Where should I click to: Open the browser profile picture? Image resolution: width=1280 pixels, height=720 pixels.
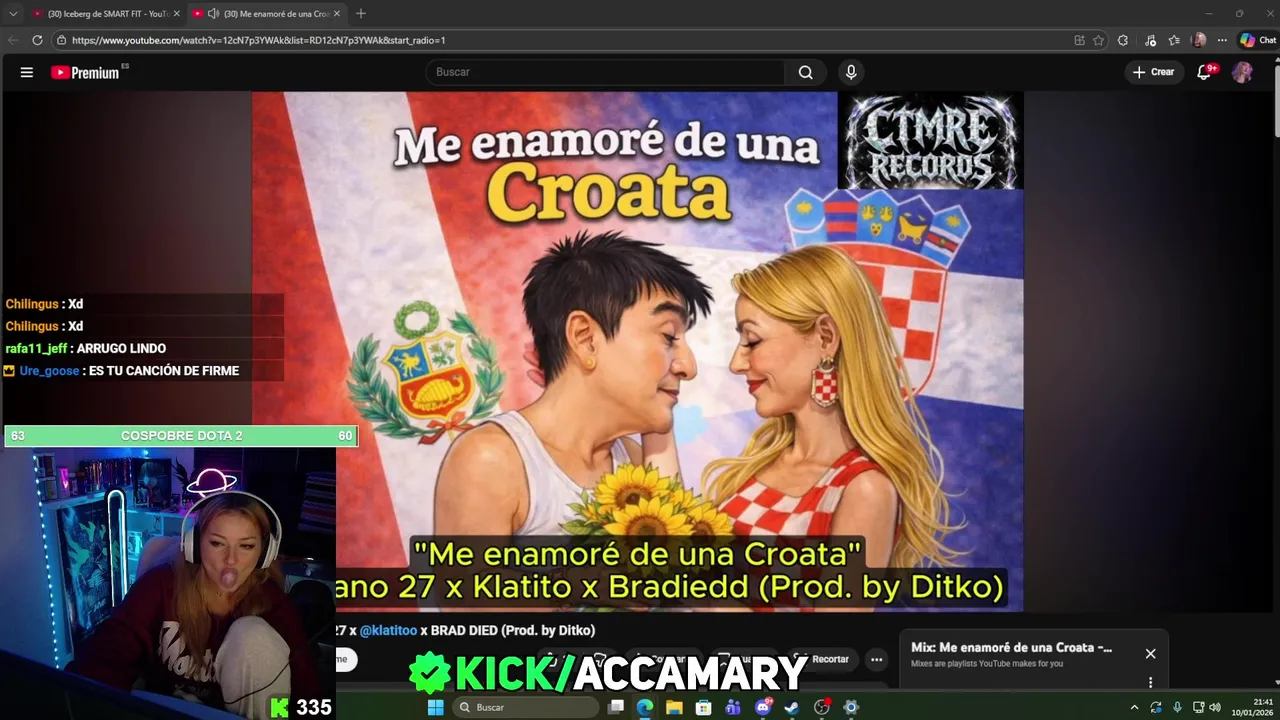tap(1199, 40)
